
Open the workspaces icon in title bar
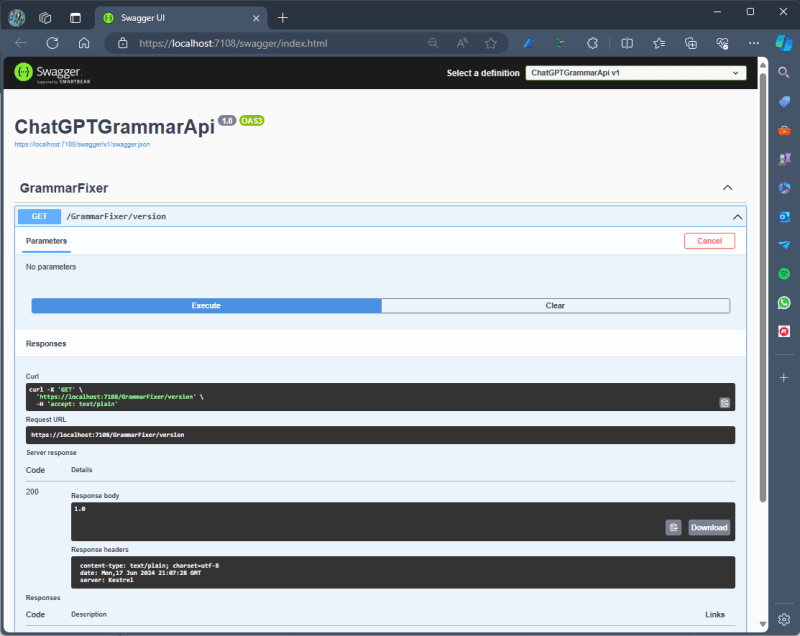[x=45, y=18]
